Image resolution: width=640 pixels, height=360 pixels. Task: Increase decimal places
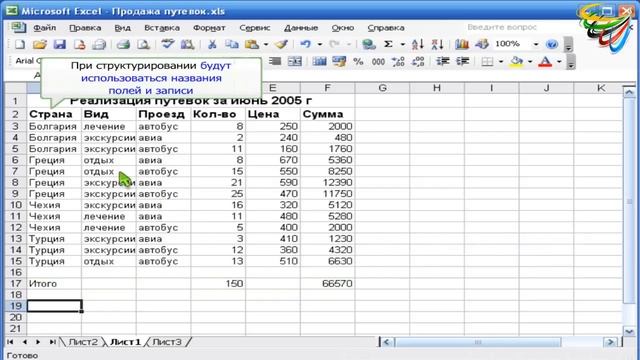[398, 62]
